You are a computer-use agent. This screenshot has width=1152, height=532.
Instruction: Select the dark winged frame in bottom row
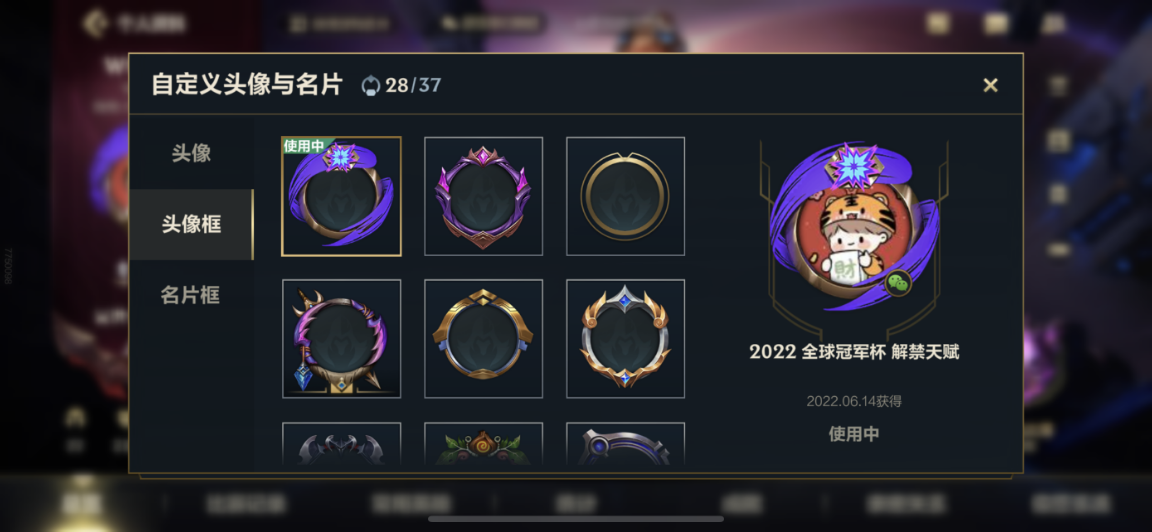click(x=342, y=444)
